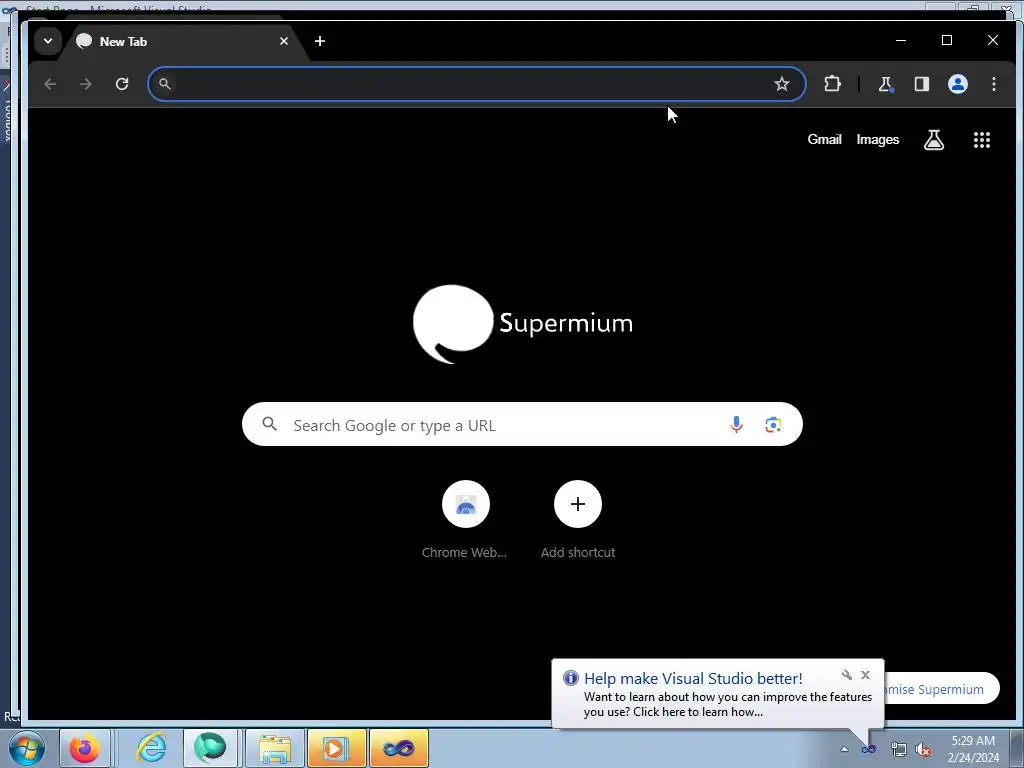Go forward with the forward arrow
The image size is (1024, 768).
pyautogui.click(x=86, y=84)
